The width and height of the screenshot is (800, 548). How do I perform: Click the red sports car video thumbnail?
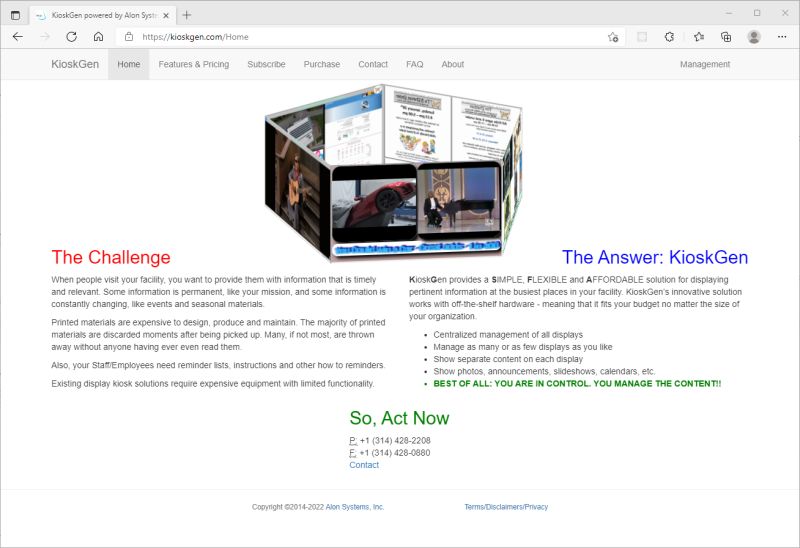click(374, 203)
